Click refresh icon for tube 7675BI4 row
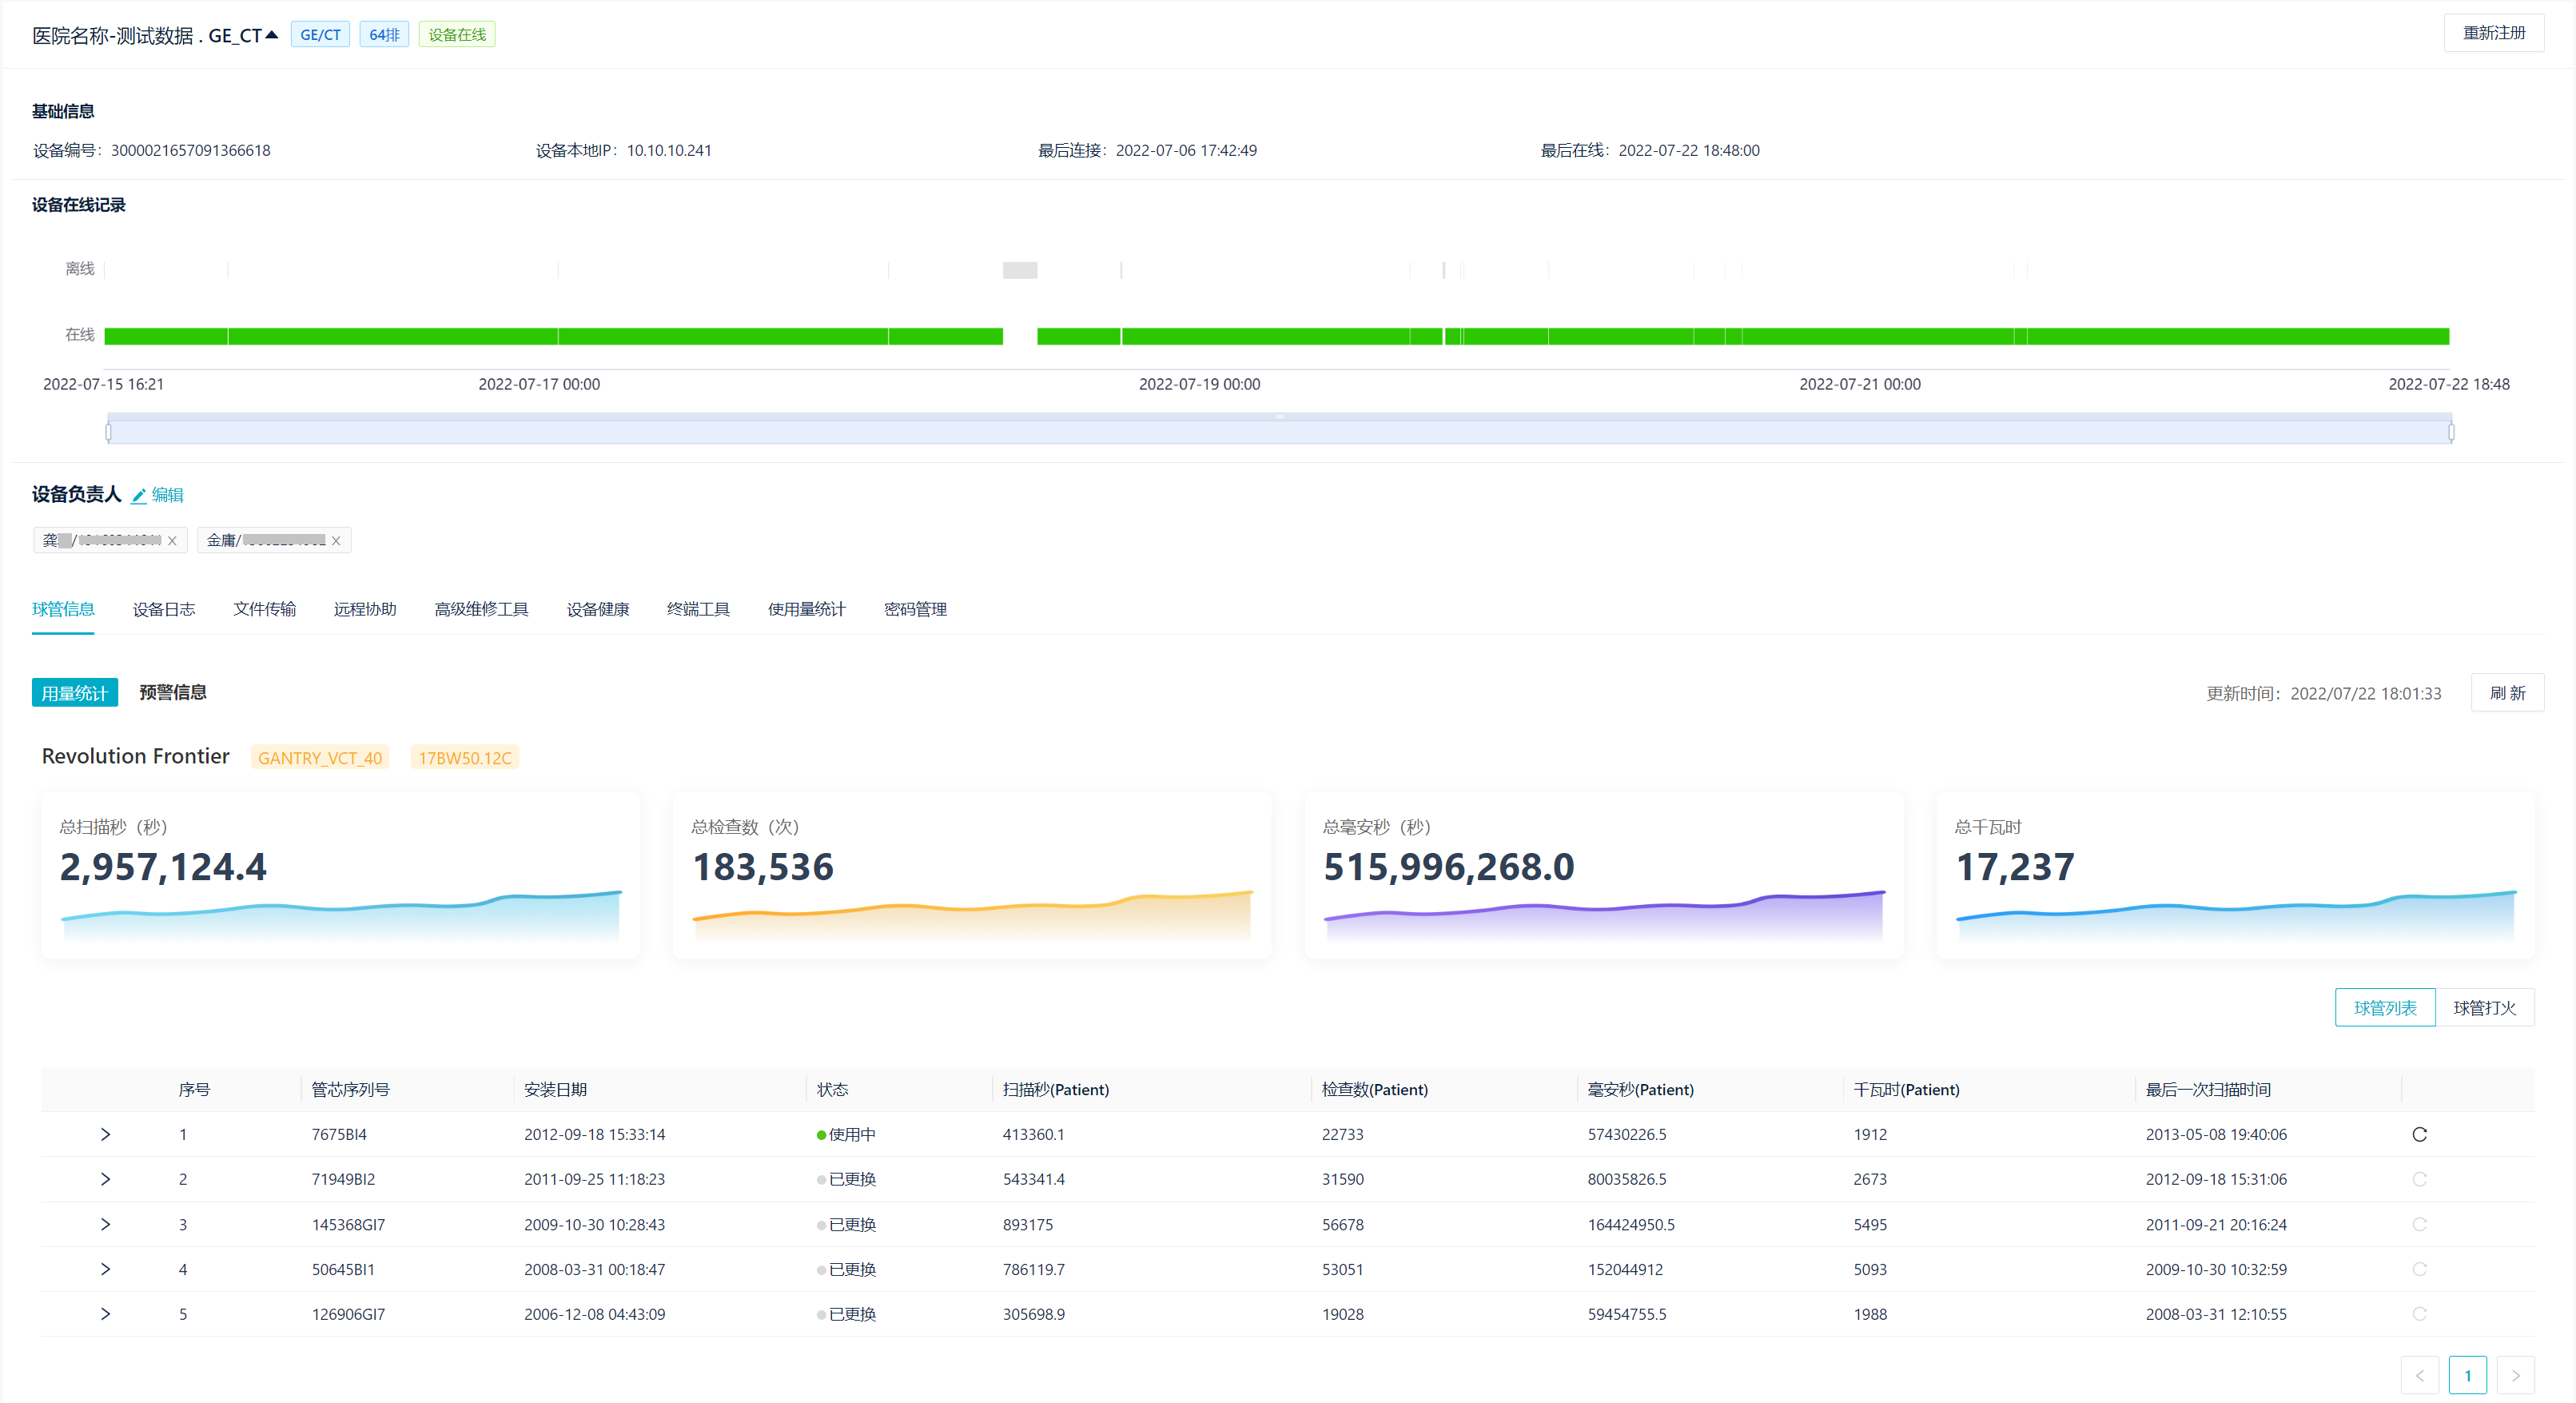Screen dimensions: 2576x1403 (2419, 1134)
